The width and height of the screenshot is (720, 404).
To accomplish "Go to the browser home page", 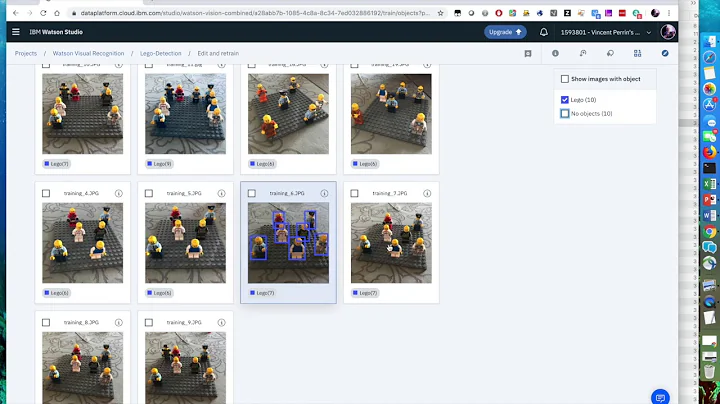I will [x=57, y=13].
